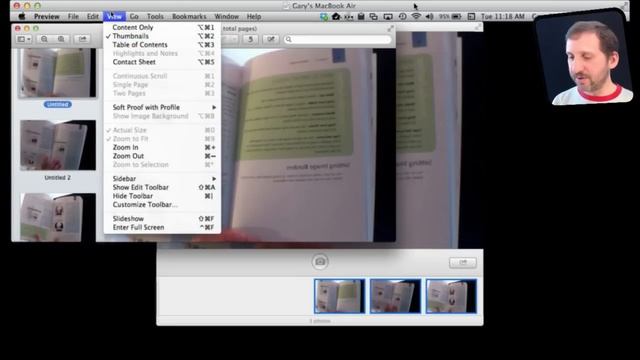Close the open View menu

[114, 16]
